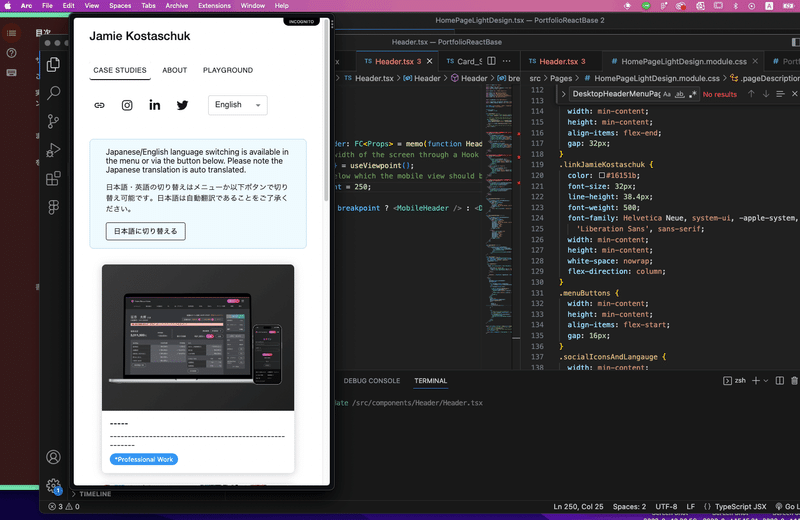Go to previous match arrow in find widget
The width and height of the screenshot is (800, 520).
751,94
